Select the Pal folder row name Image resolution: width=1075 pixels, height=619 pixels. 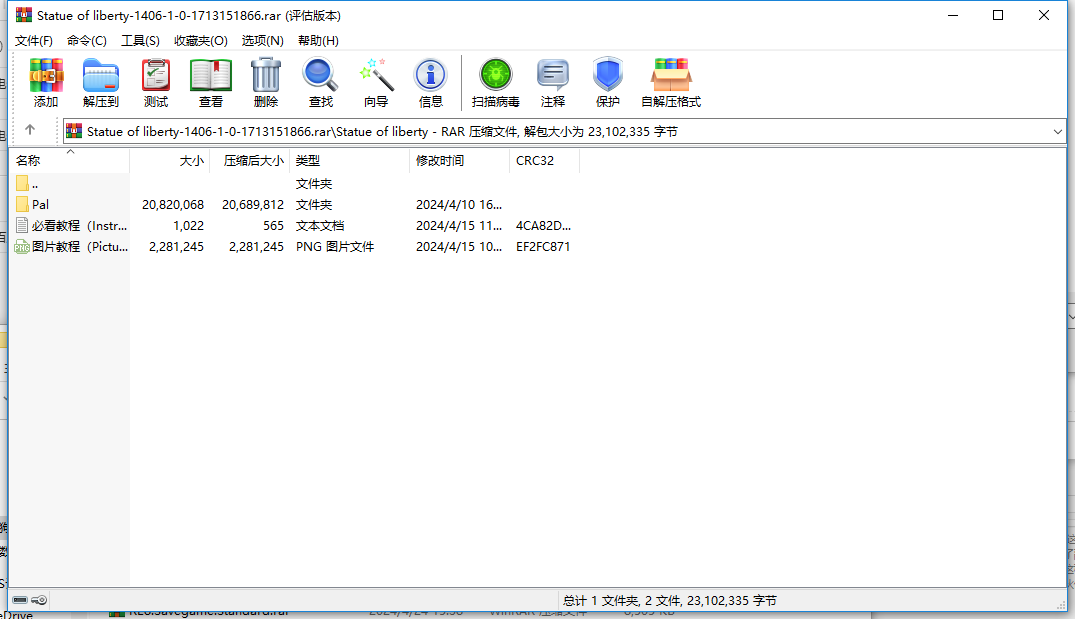[x=40, y=204]
